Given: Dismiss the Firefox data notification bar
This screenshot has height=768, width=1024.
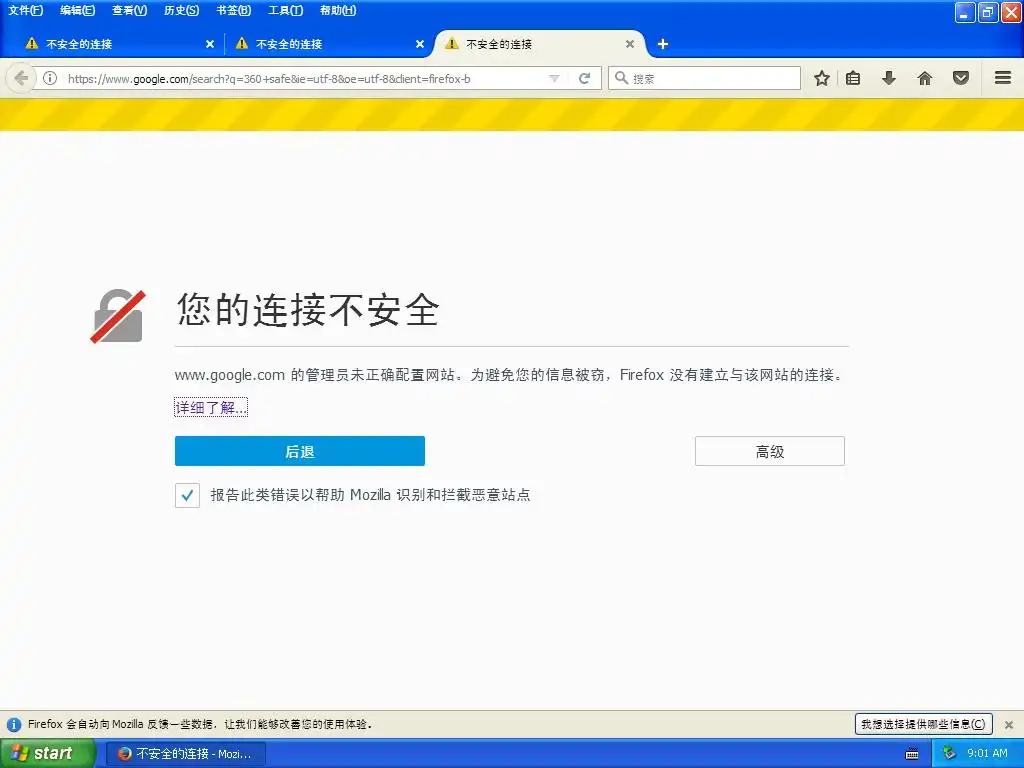Looking at the screenshot, I should 1009,724.
